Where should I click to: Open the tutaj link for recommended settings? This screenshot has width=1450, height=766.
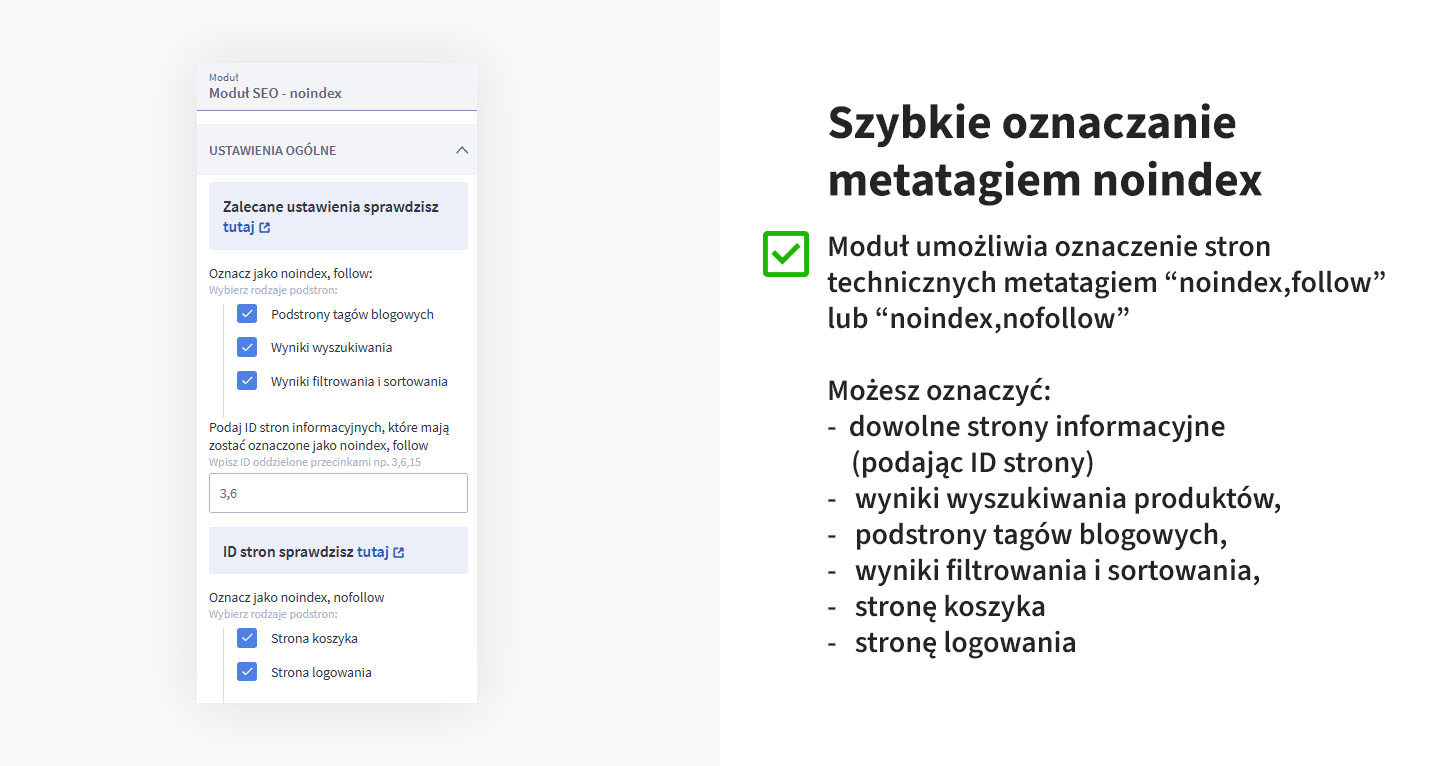(x=238, y=227)
